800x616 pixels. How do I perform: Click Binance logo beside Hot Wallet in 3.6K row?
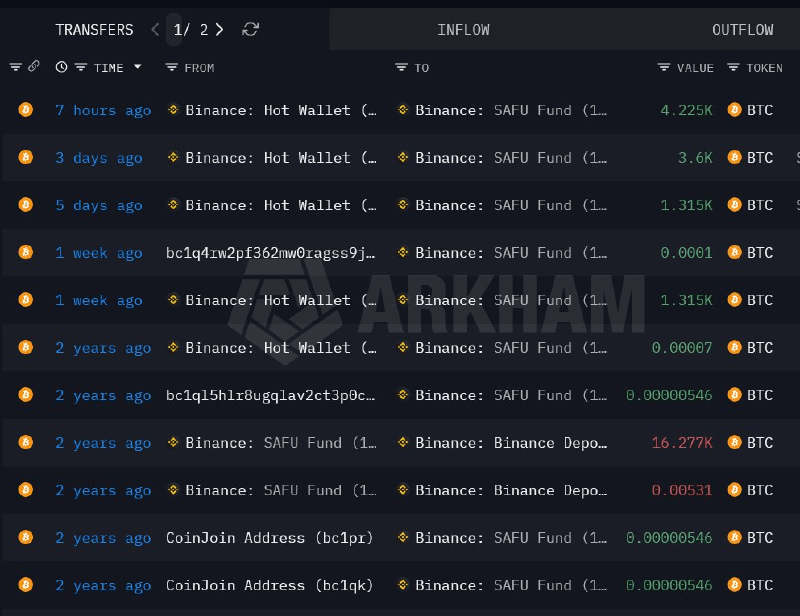point(173,157)
